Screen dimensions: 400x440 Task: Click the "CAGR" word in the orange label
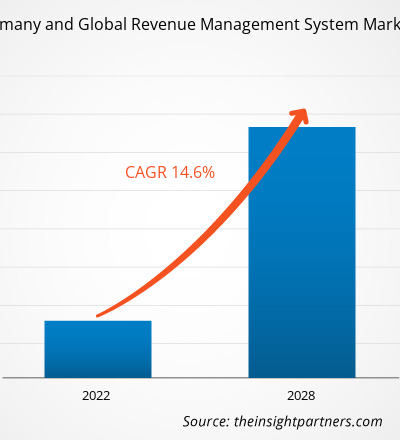click(x=146, y=172)
